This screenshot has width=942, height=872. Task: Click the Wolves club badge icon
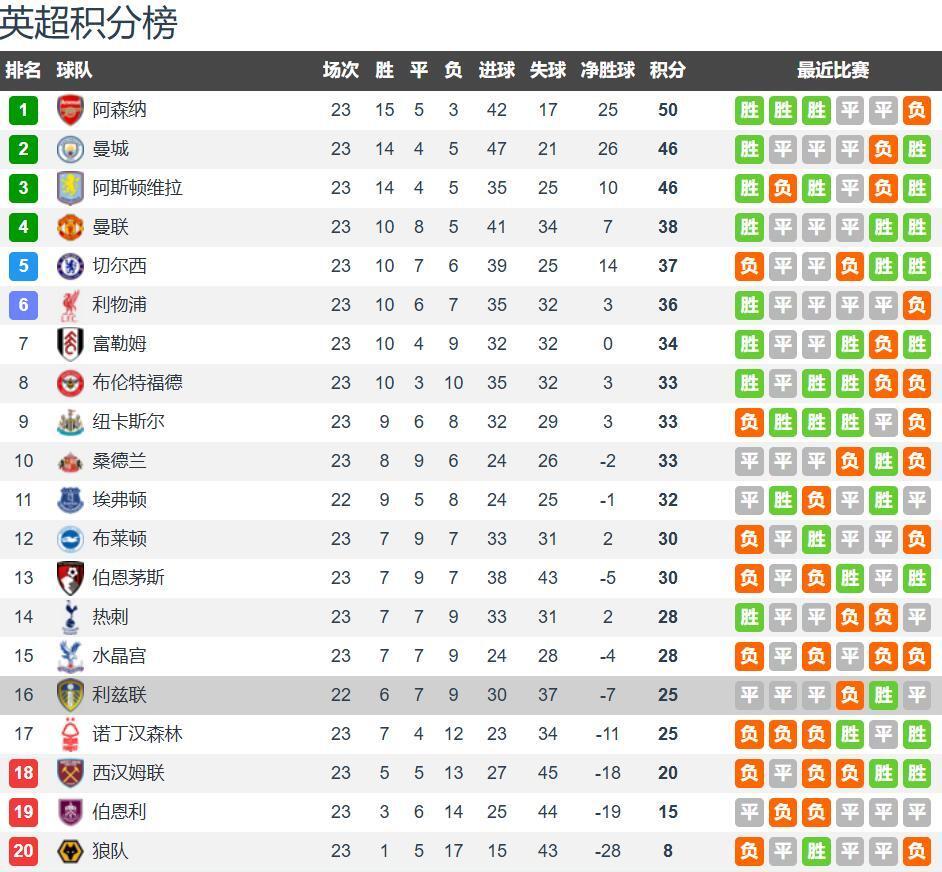(70, 851)
